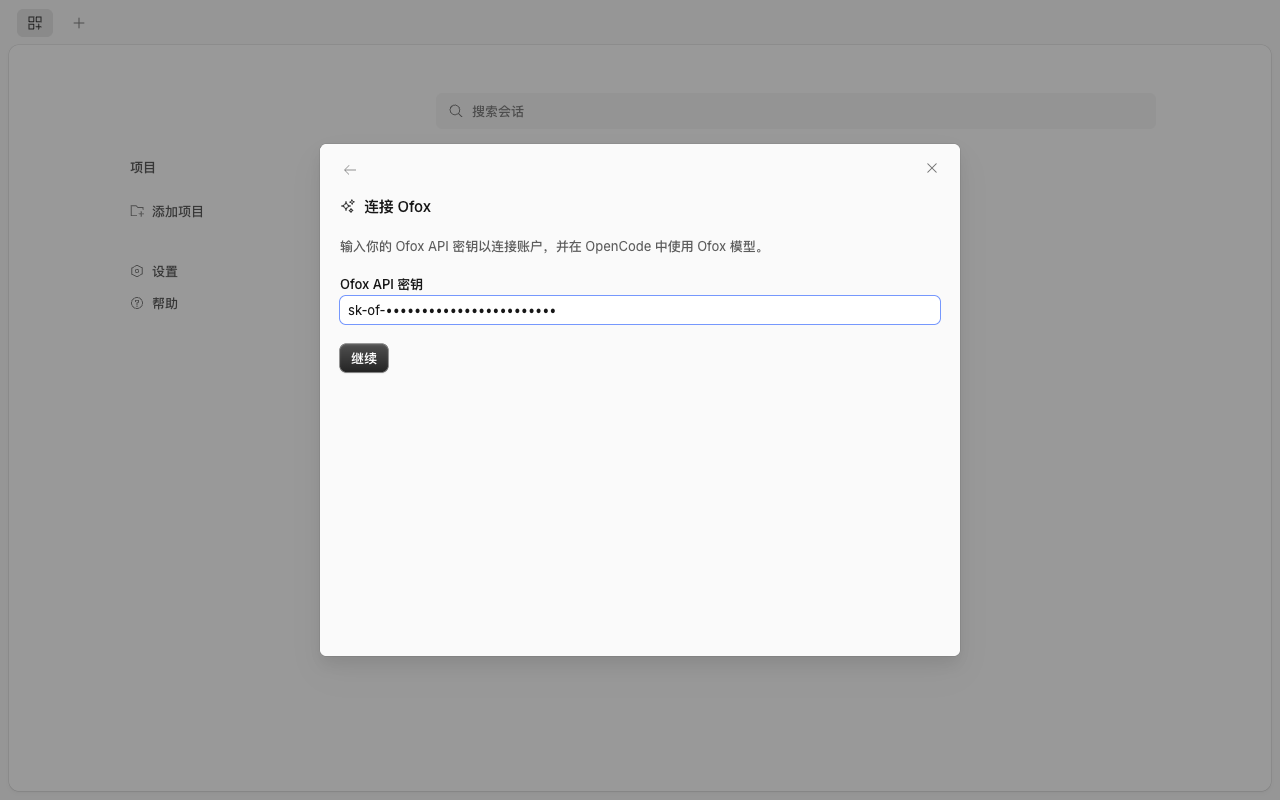Viewport: 1280px width, 800px height.
Task: Focus the Ofox API 密钥 input field
Action: pos(640,310)
